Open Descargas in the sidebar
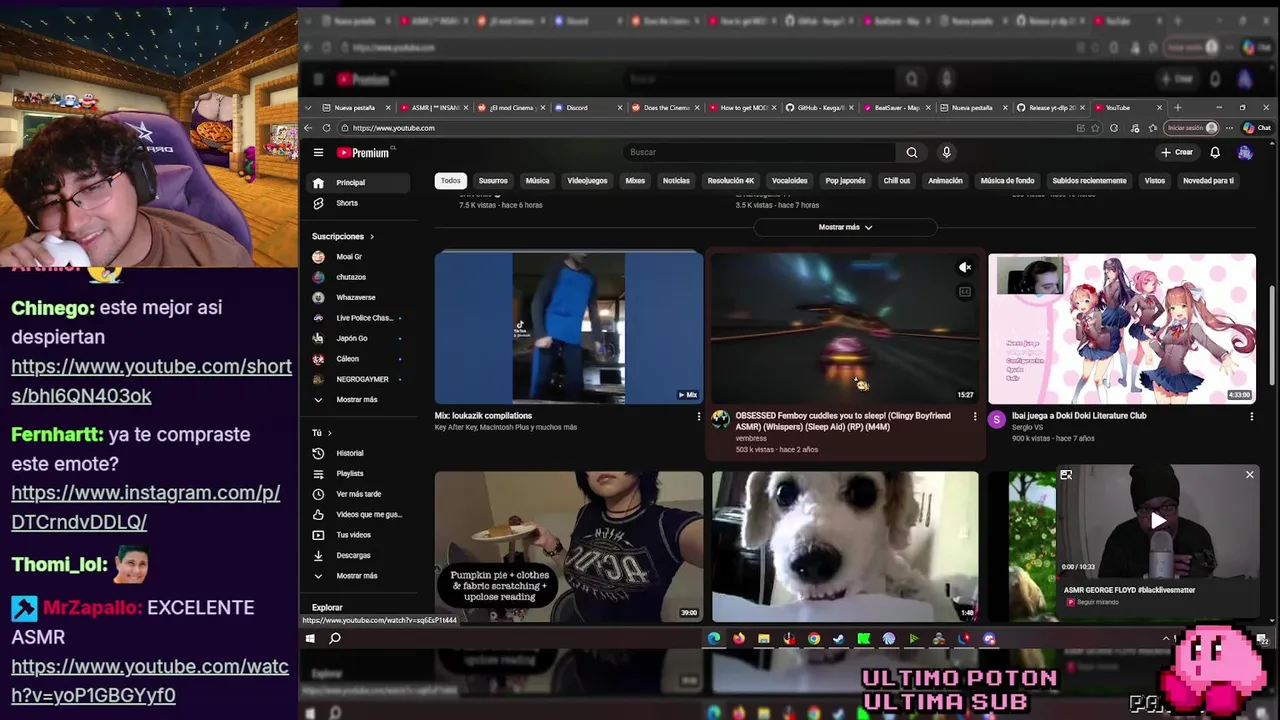Screen dimensions: 1280x720 click(x=359, y=555)
